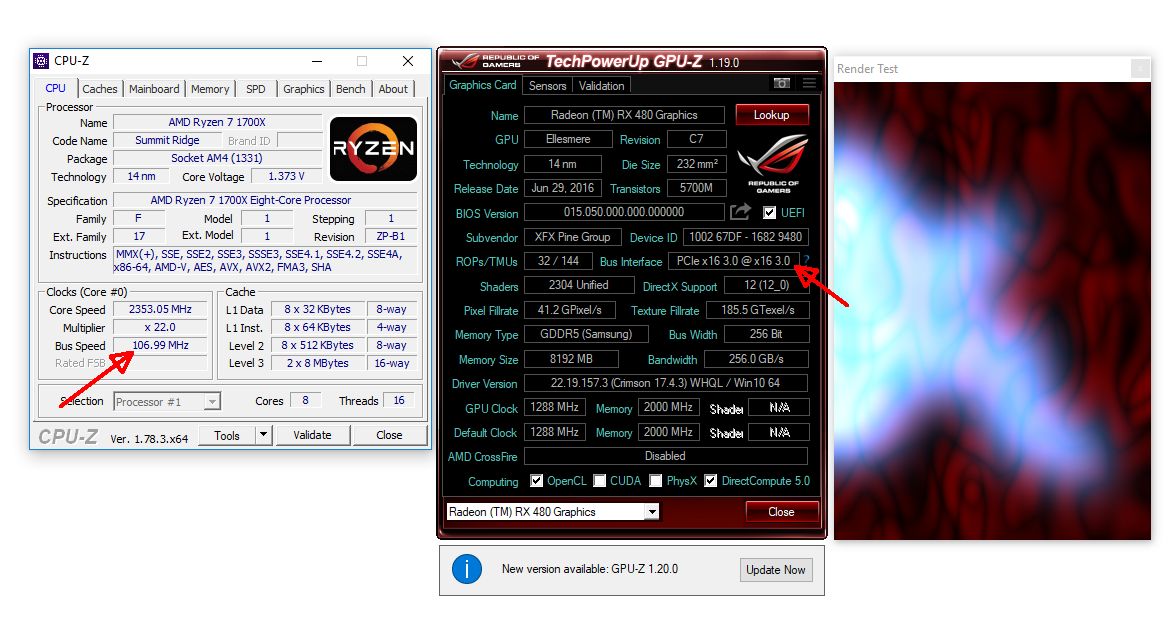The height and width of the screenshot is (620, 1173).
Task: Toggle the OpenCL checkbox
Action: [536, 481]
